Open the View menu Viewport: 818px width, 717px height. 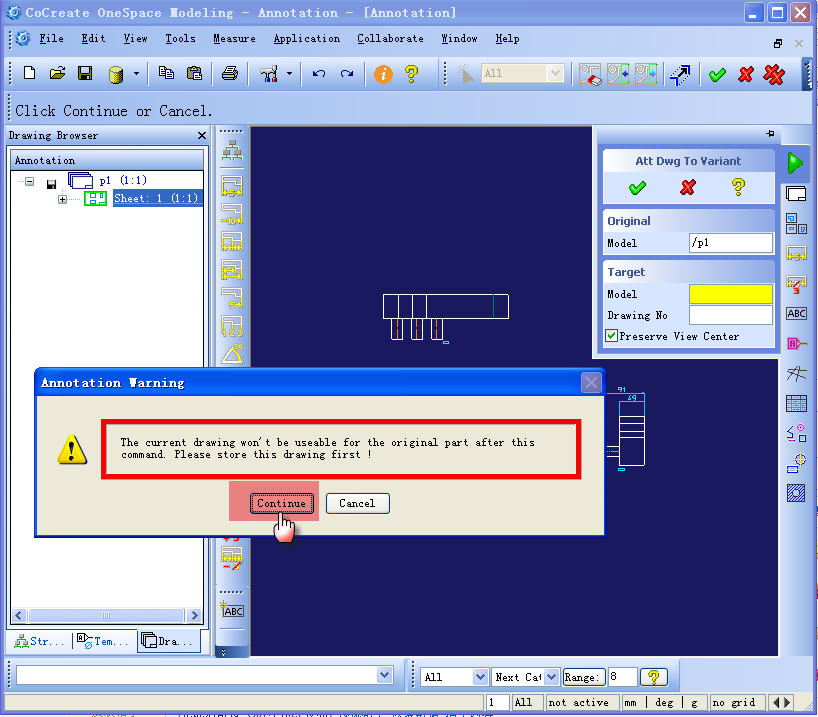pos(135,39)
